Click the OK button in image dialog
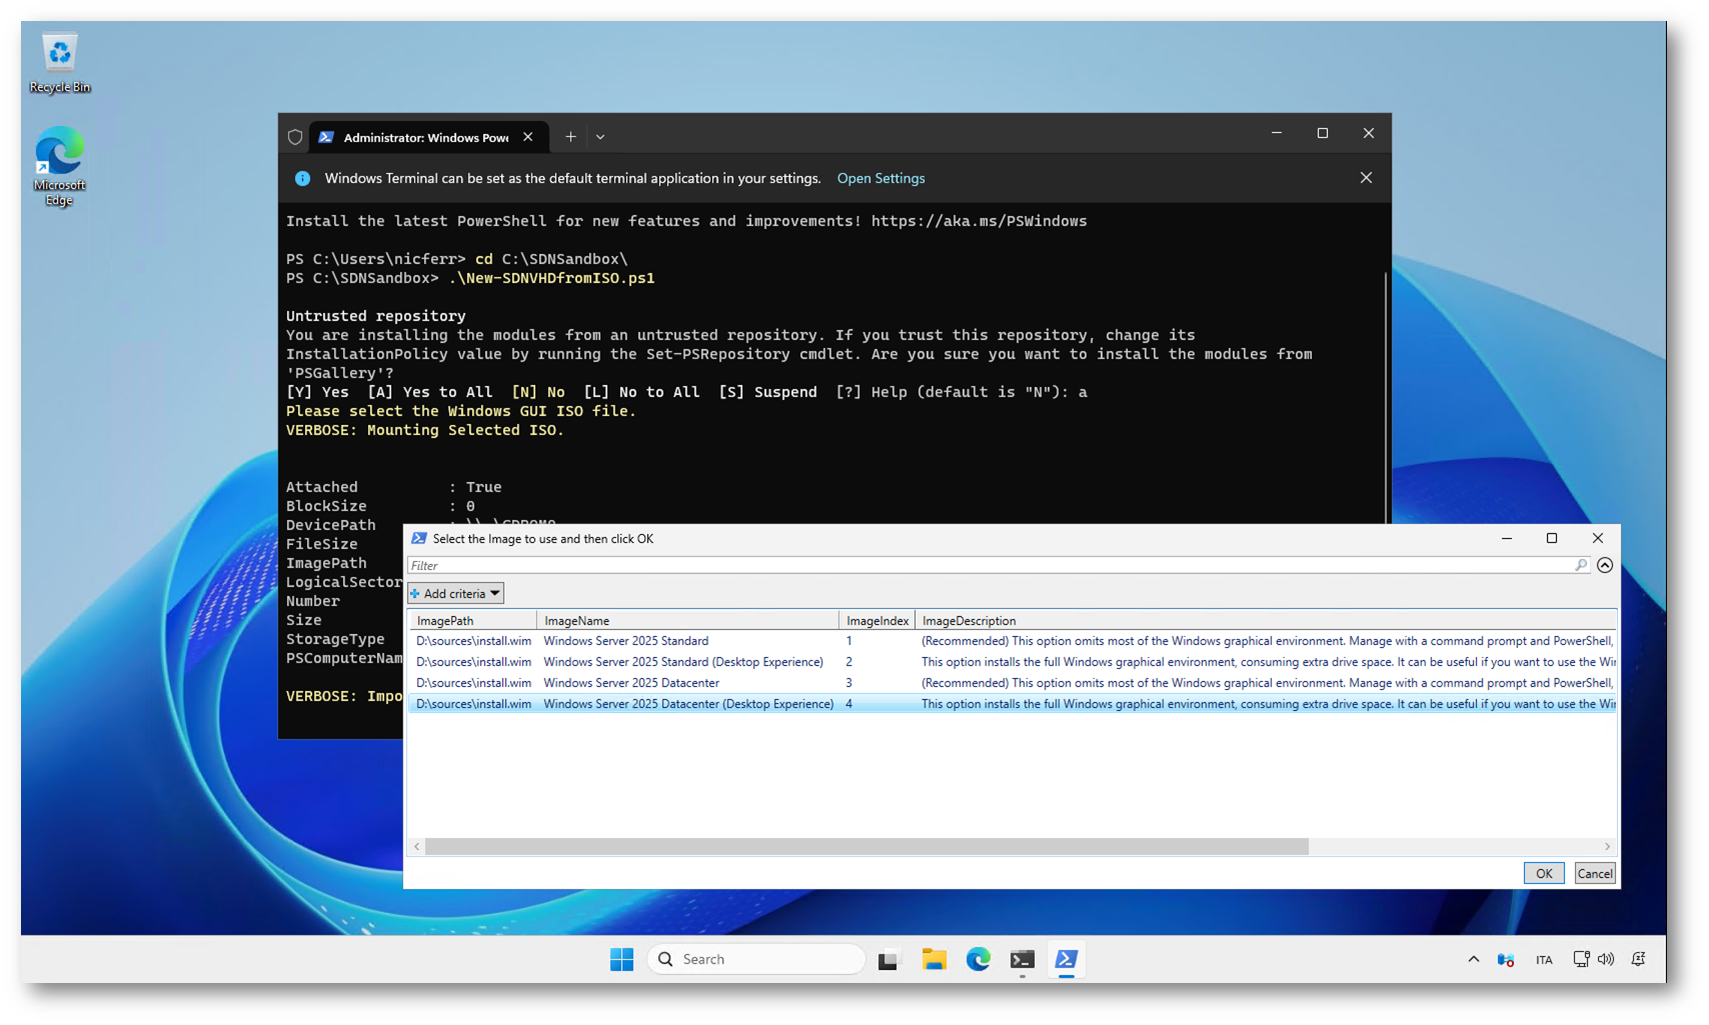The image size is (1709, 1025). coord(1543,873)
